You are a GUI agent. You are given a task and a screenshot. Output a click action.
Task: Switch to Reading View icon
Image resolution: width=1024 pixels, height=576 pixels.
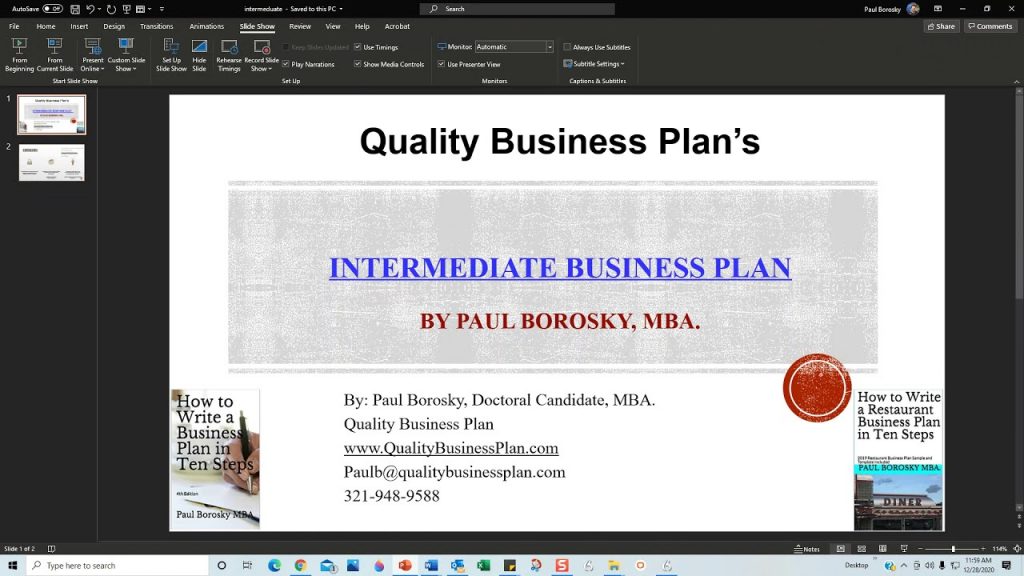tap(882, 549)
